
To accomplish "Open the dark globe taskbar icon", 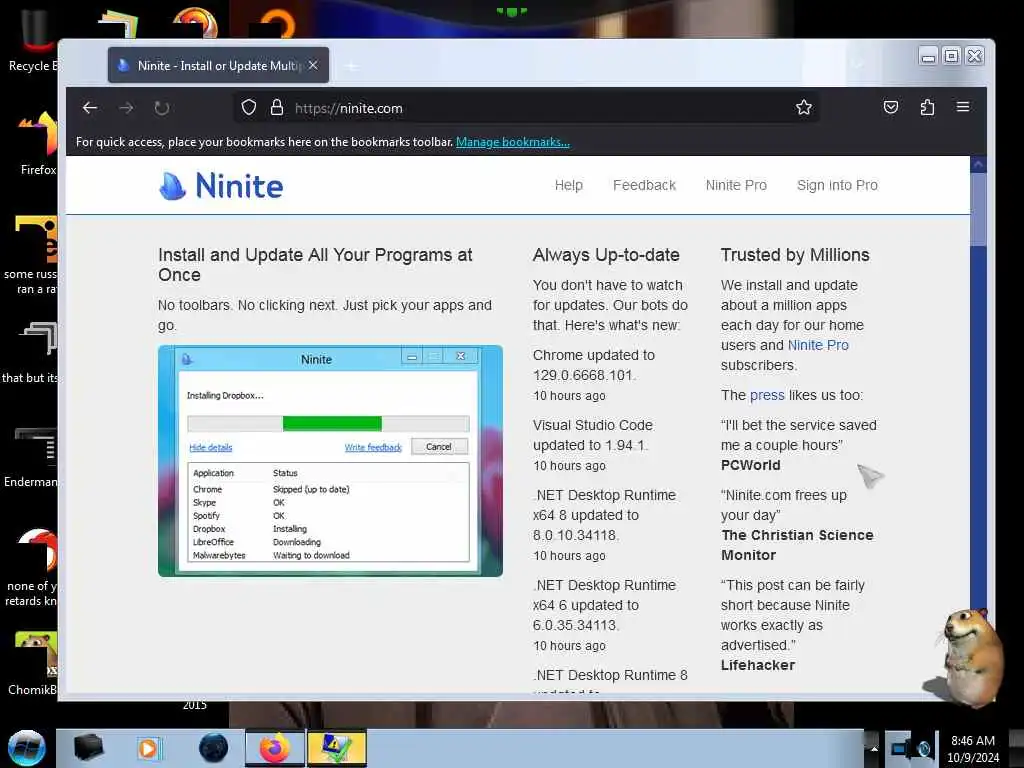I will point(214,748).
